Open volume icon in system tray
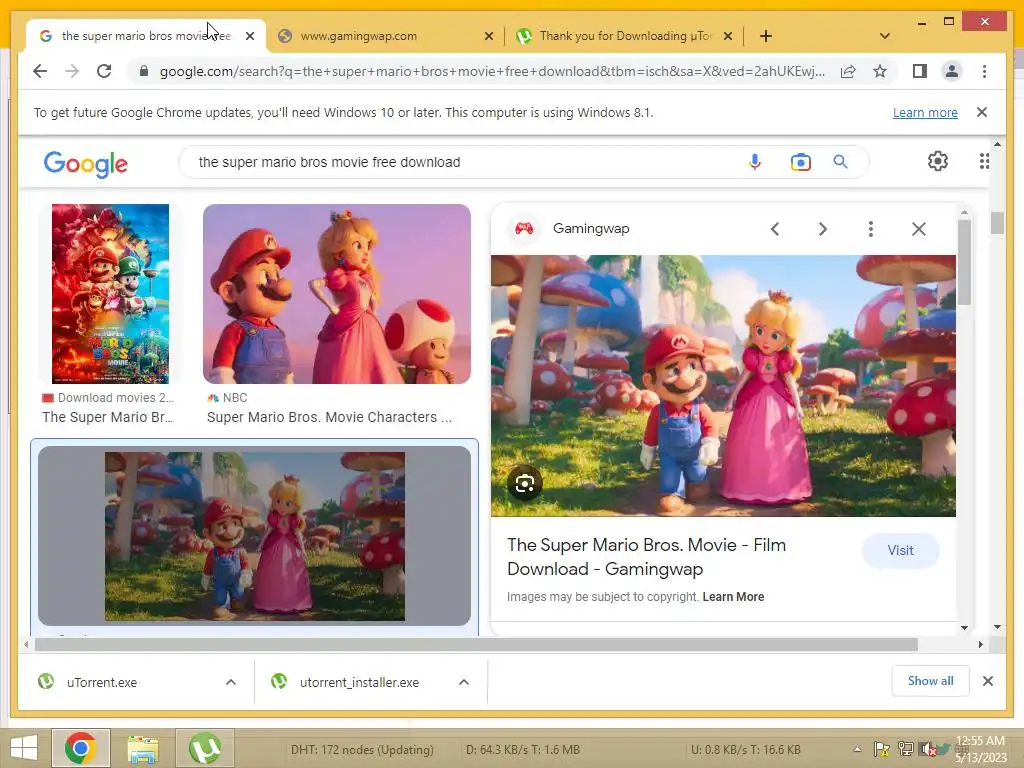This screenshot has width=1024, height=768. [926, 750]
